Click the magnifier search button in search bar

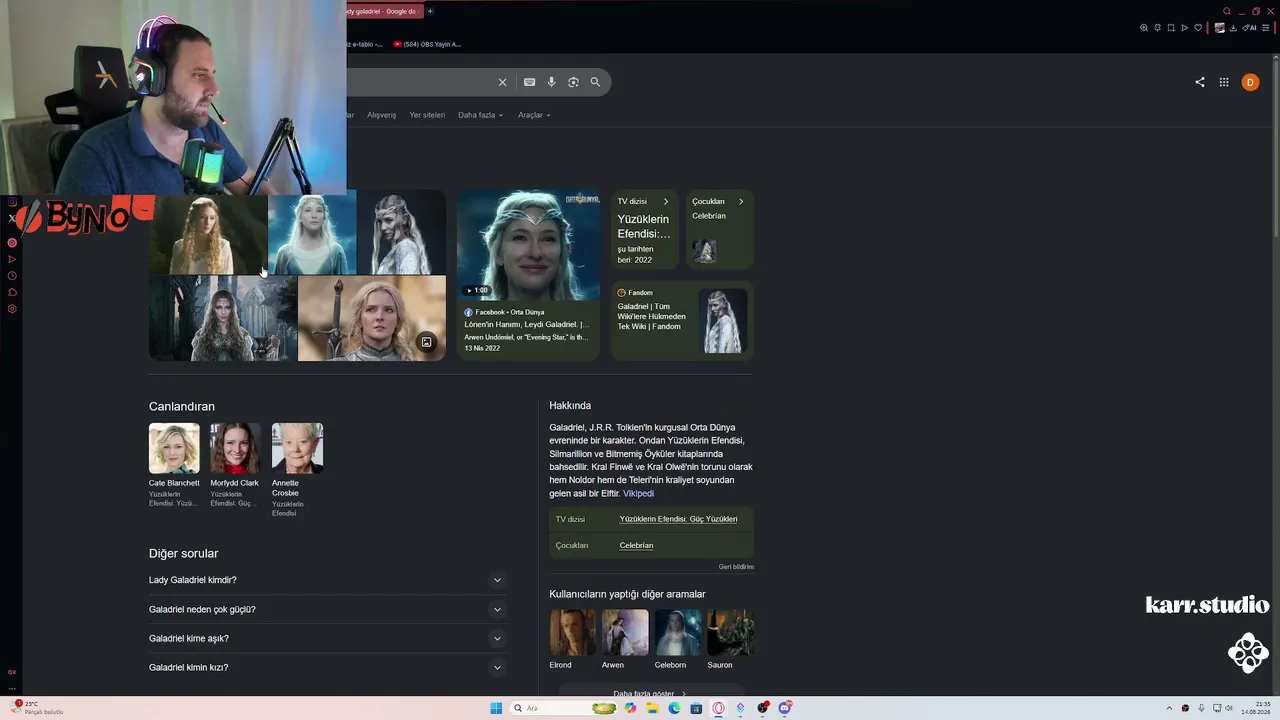coord(595,82)
